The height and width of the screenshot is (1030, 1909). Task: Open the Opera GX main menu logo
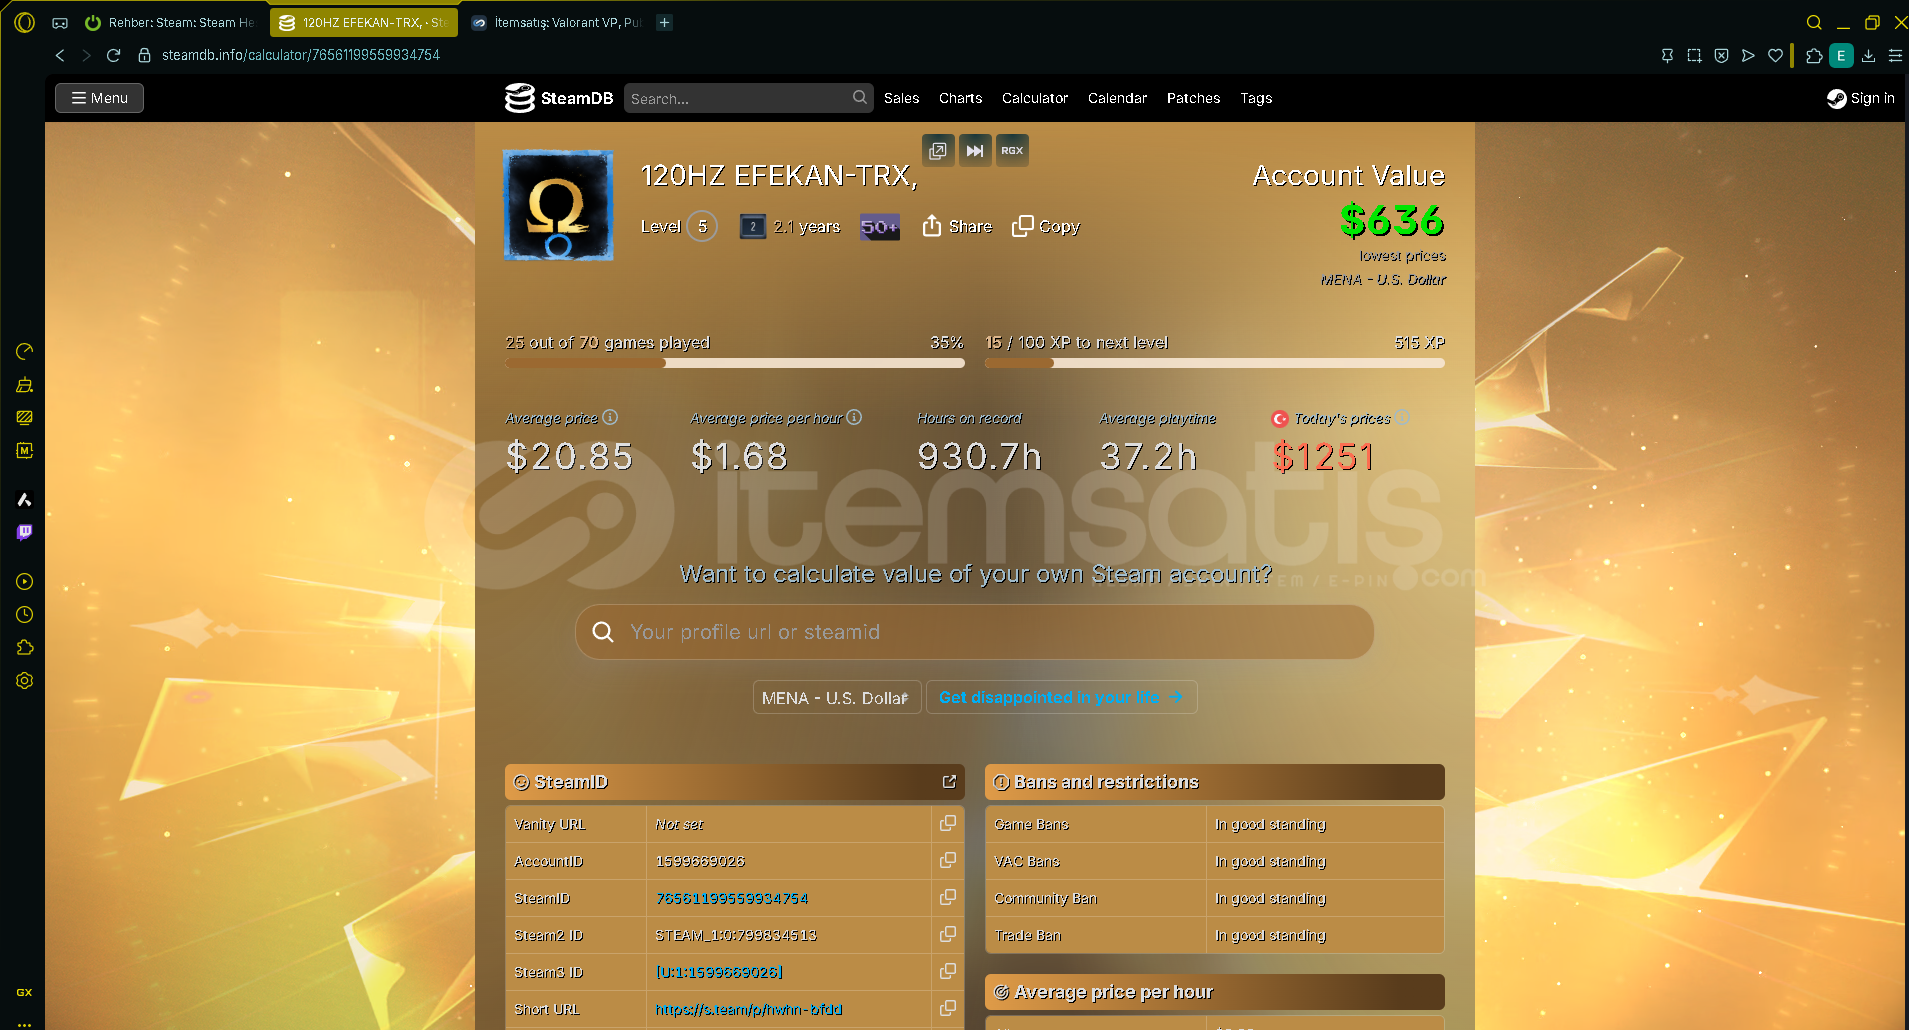tap(25, 22)
